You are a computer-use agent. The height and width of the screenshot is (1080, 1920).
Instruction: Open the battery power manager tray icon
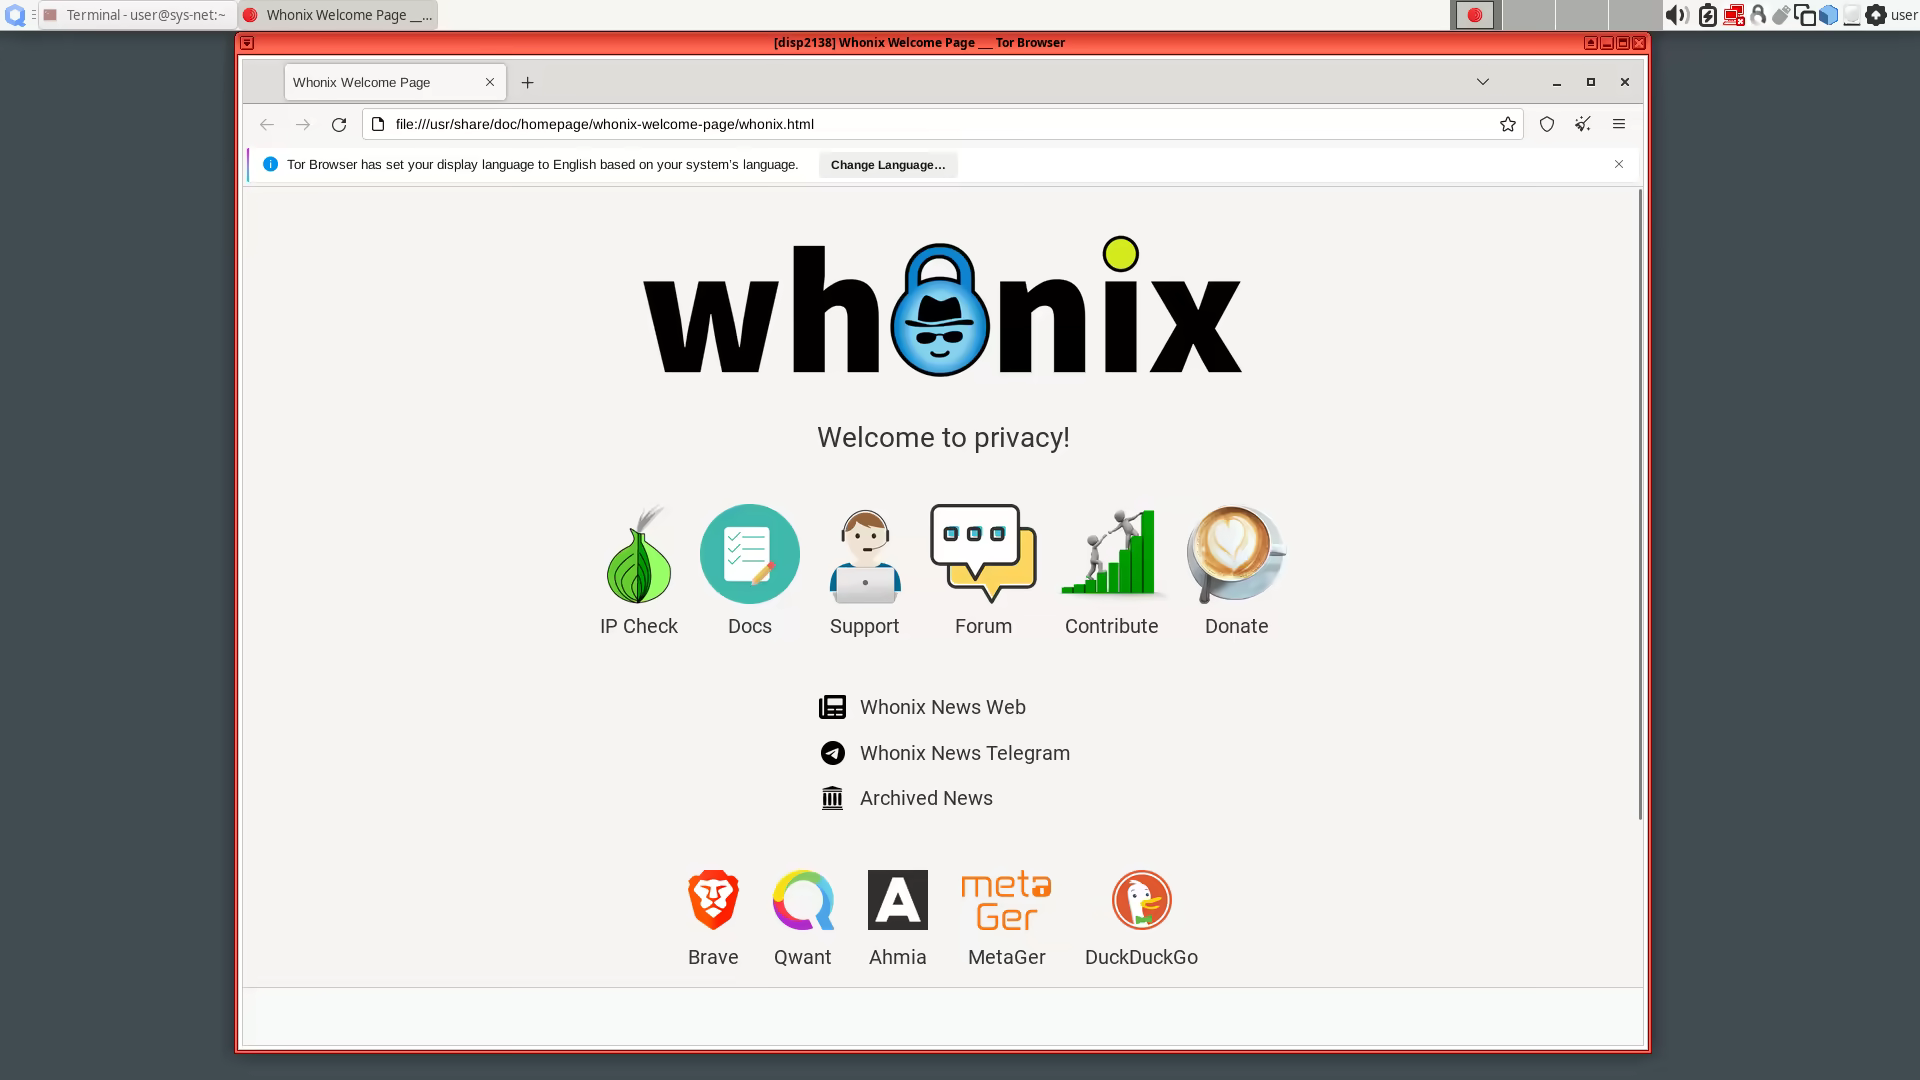[x=1708, y=15]
